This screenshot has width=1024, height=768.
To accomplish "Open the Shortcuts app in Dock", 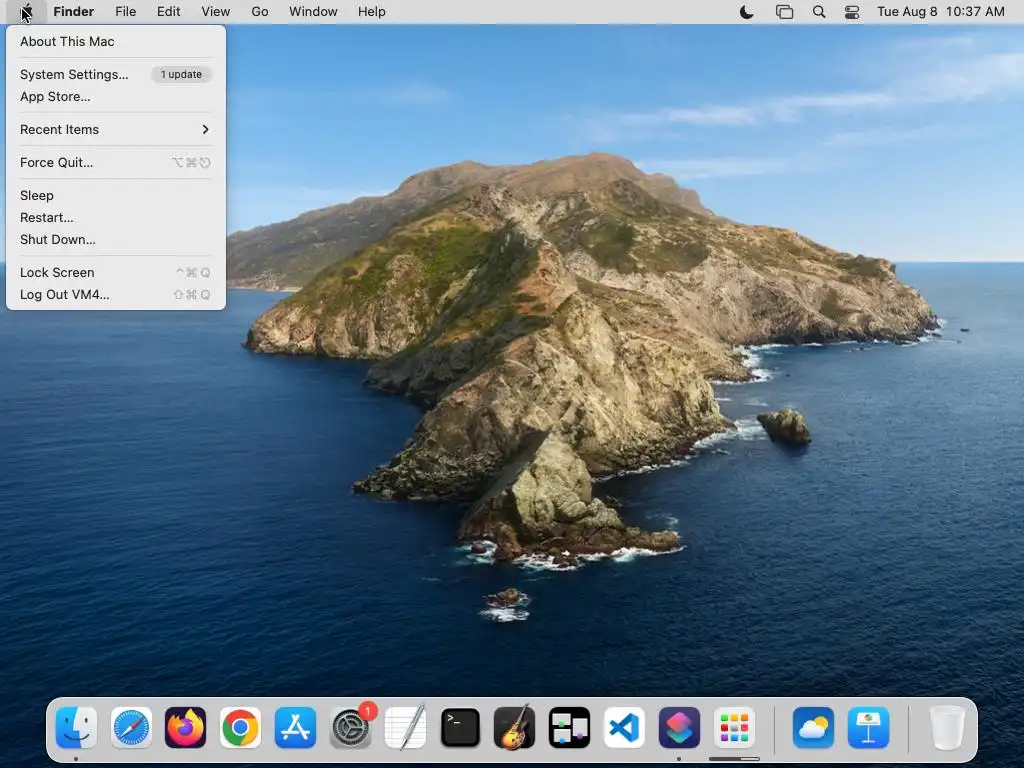I will [x=679, y=728].
